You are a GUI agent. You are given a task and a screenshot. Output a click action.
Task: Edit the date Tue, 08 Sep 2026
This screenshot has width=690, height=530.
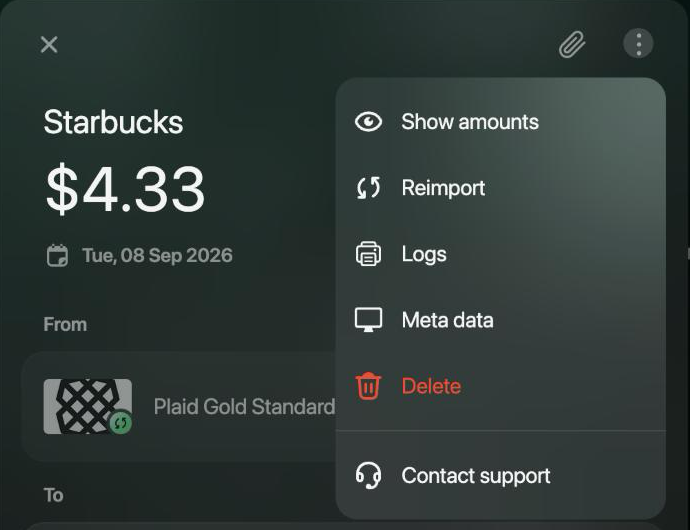(157, 256)
